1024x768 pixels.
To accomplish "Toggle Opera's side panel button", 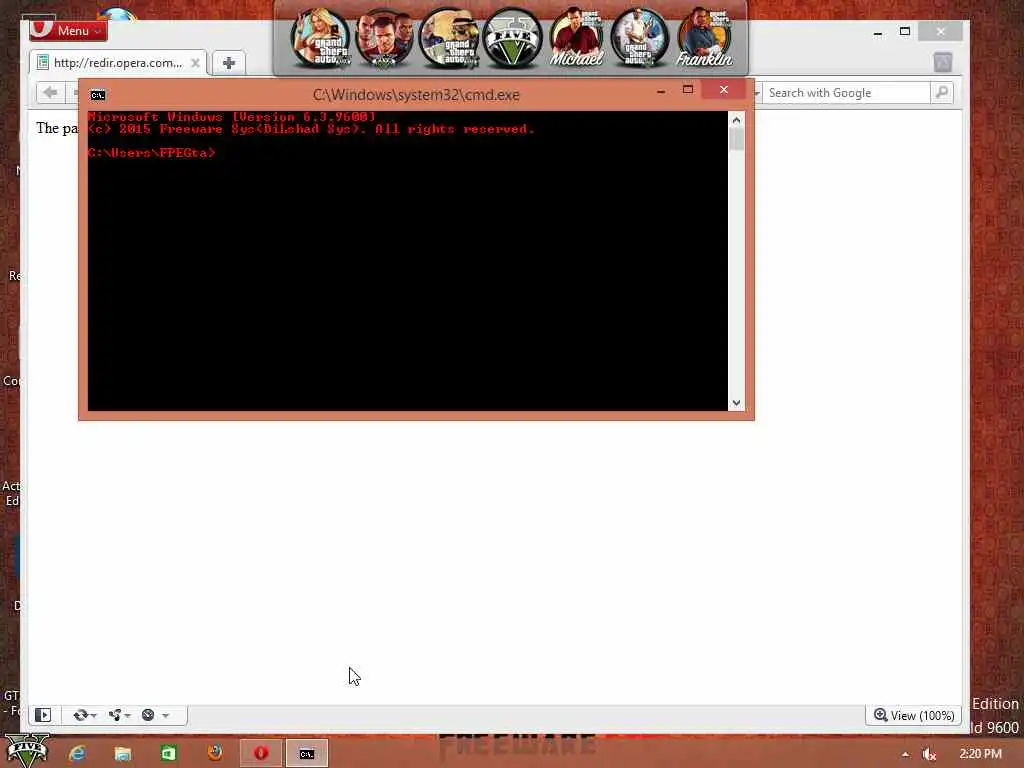I will (x=43, y=715).
